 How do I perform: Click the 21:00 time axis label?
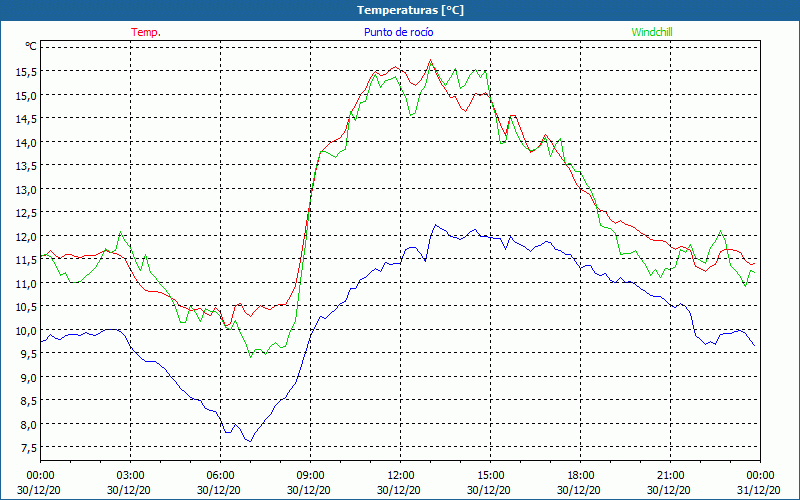tap(670, 476)
